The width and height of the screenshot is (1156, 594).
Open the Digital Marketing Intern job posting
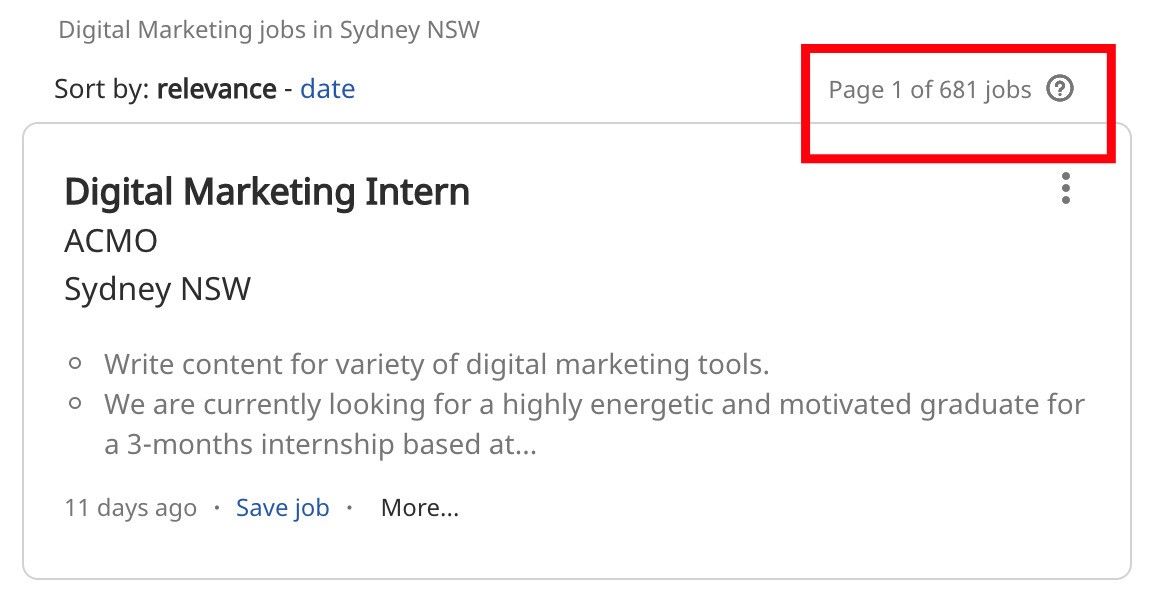(267, 191)
